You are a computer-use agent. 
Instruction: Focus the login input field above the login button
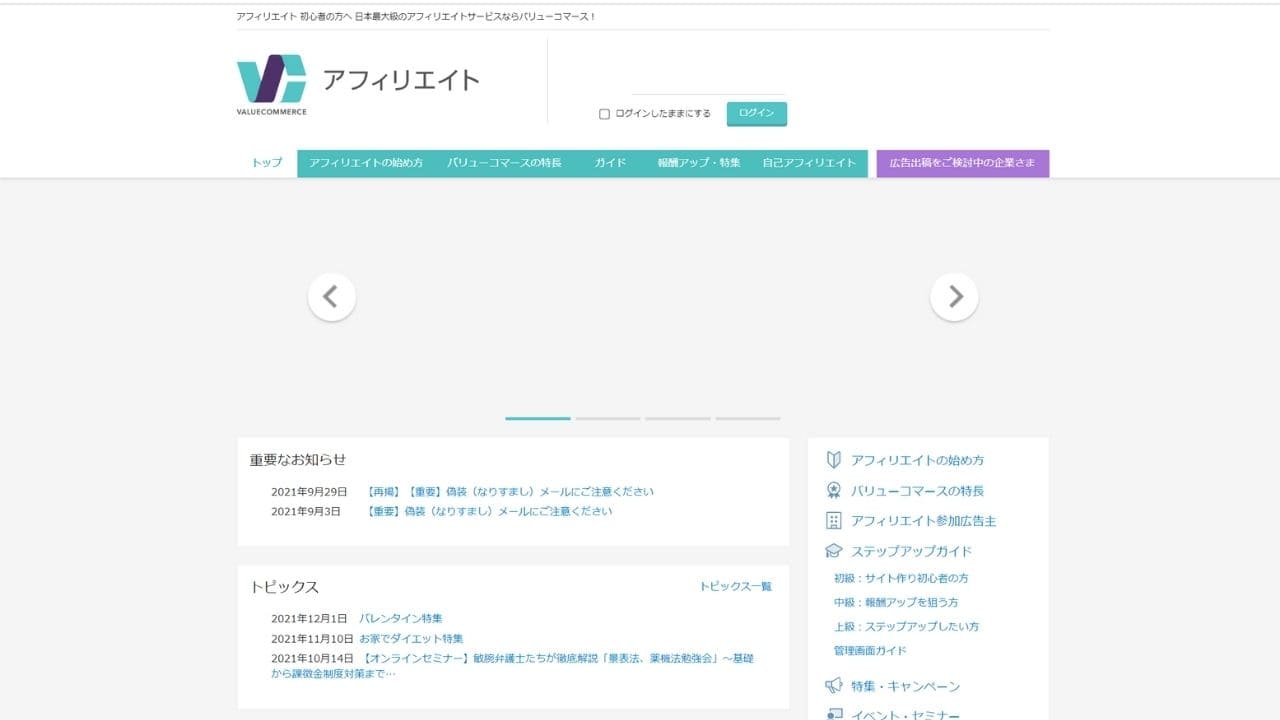point(708,84)
